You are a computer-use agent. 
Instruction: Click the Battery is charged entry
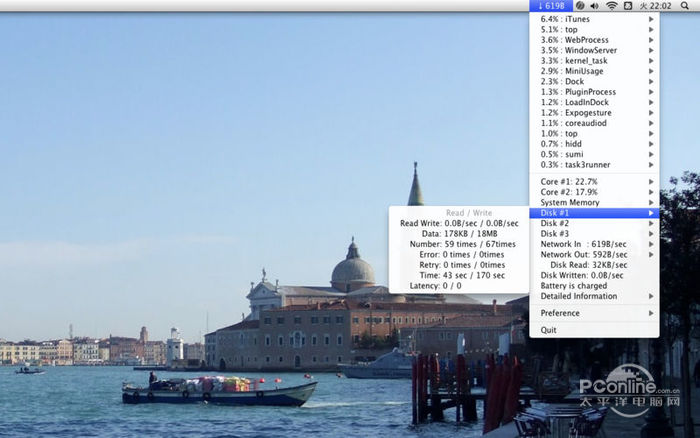(594, 286)
